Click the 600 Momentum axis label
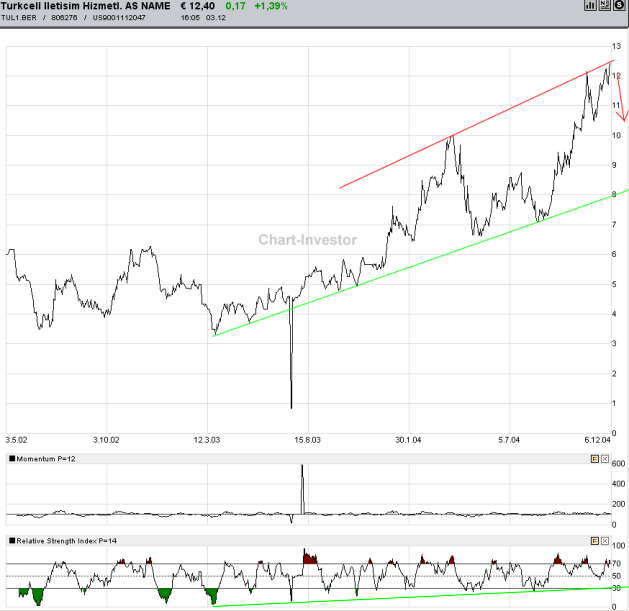 point(619,464)
